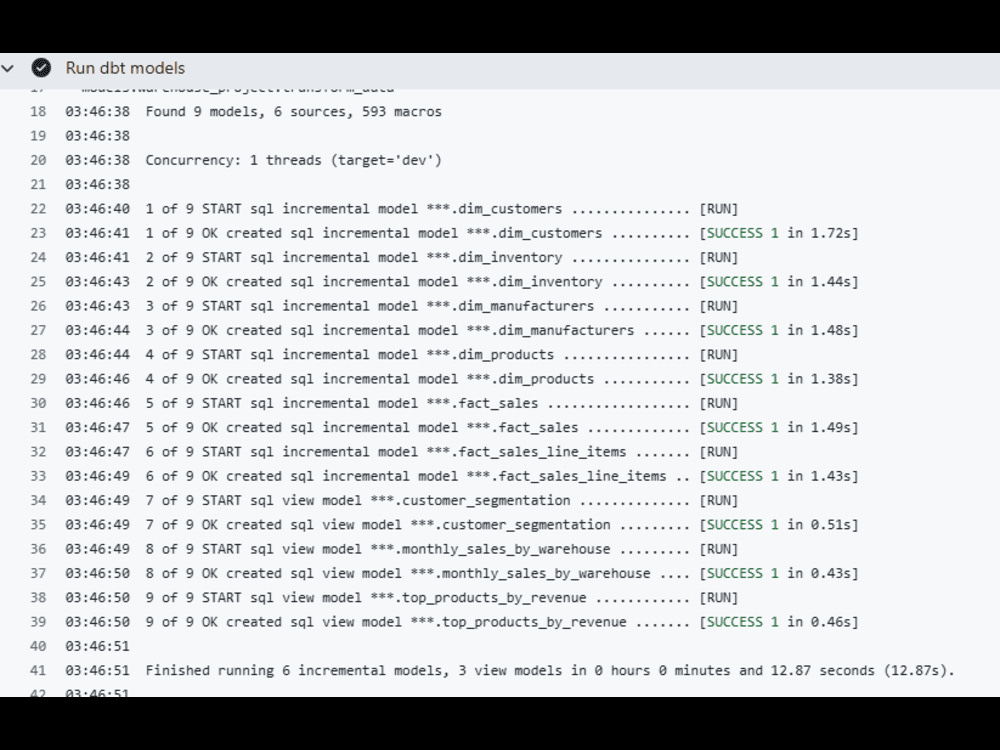
Task: Collapse the Run dbt models step chevron
Action: coord(8,68)
